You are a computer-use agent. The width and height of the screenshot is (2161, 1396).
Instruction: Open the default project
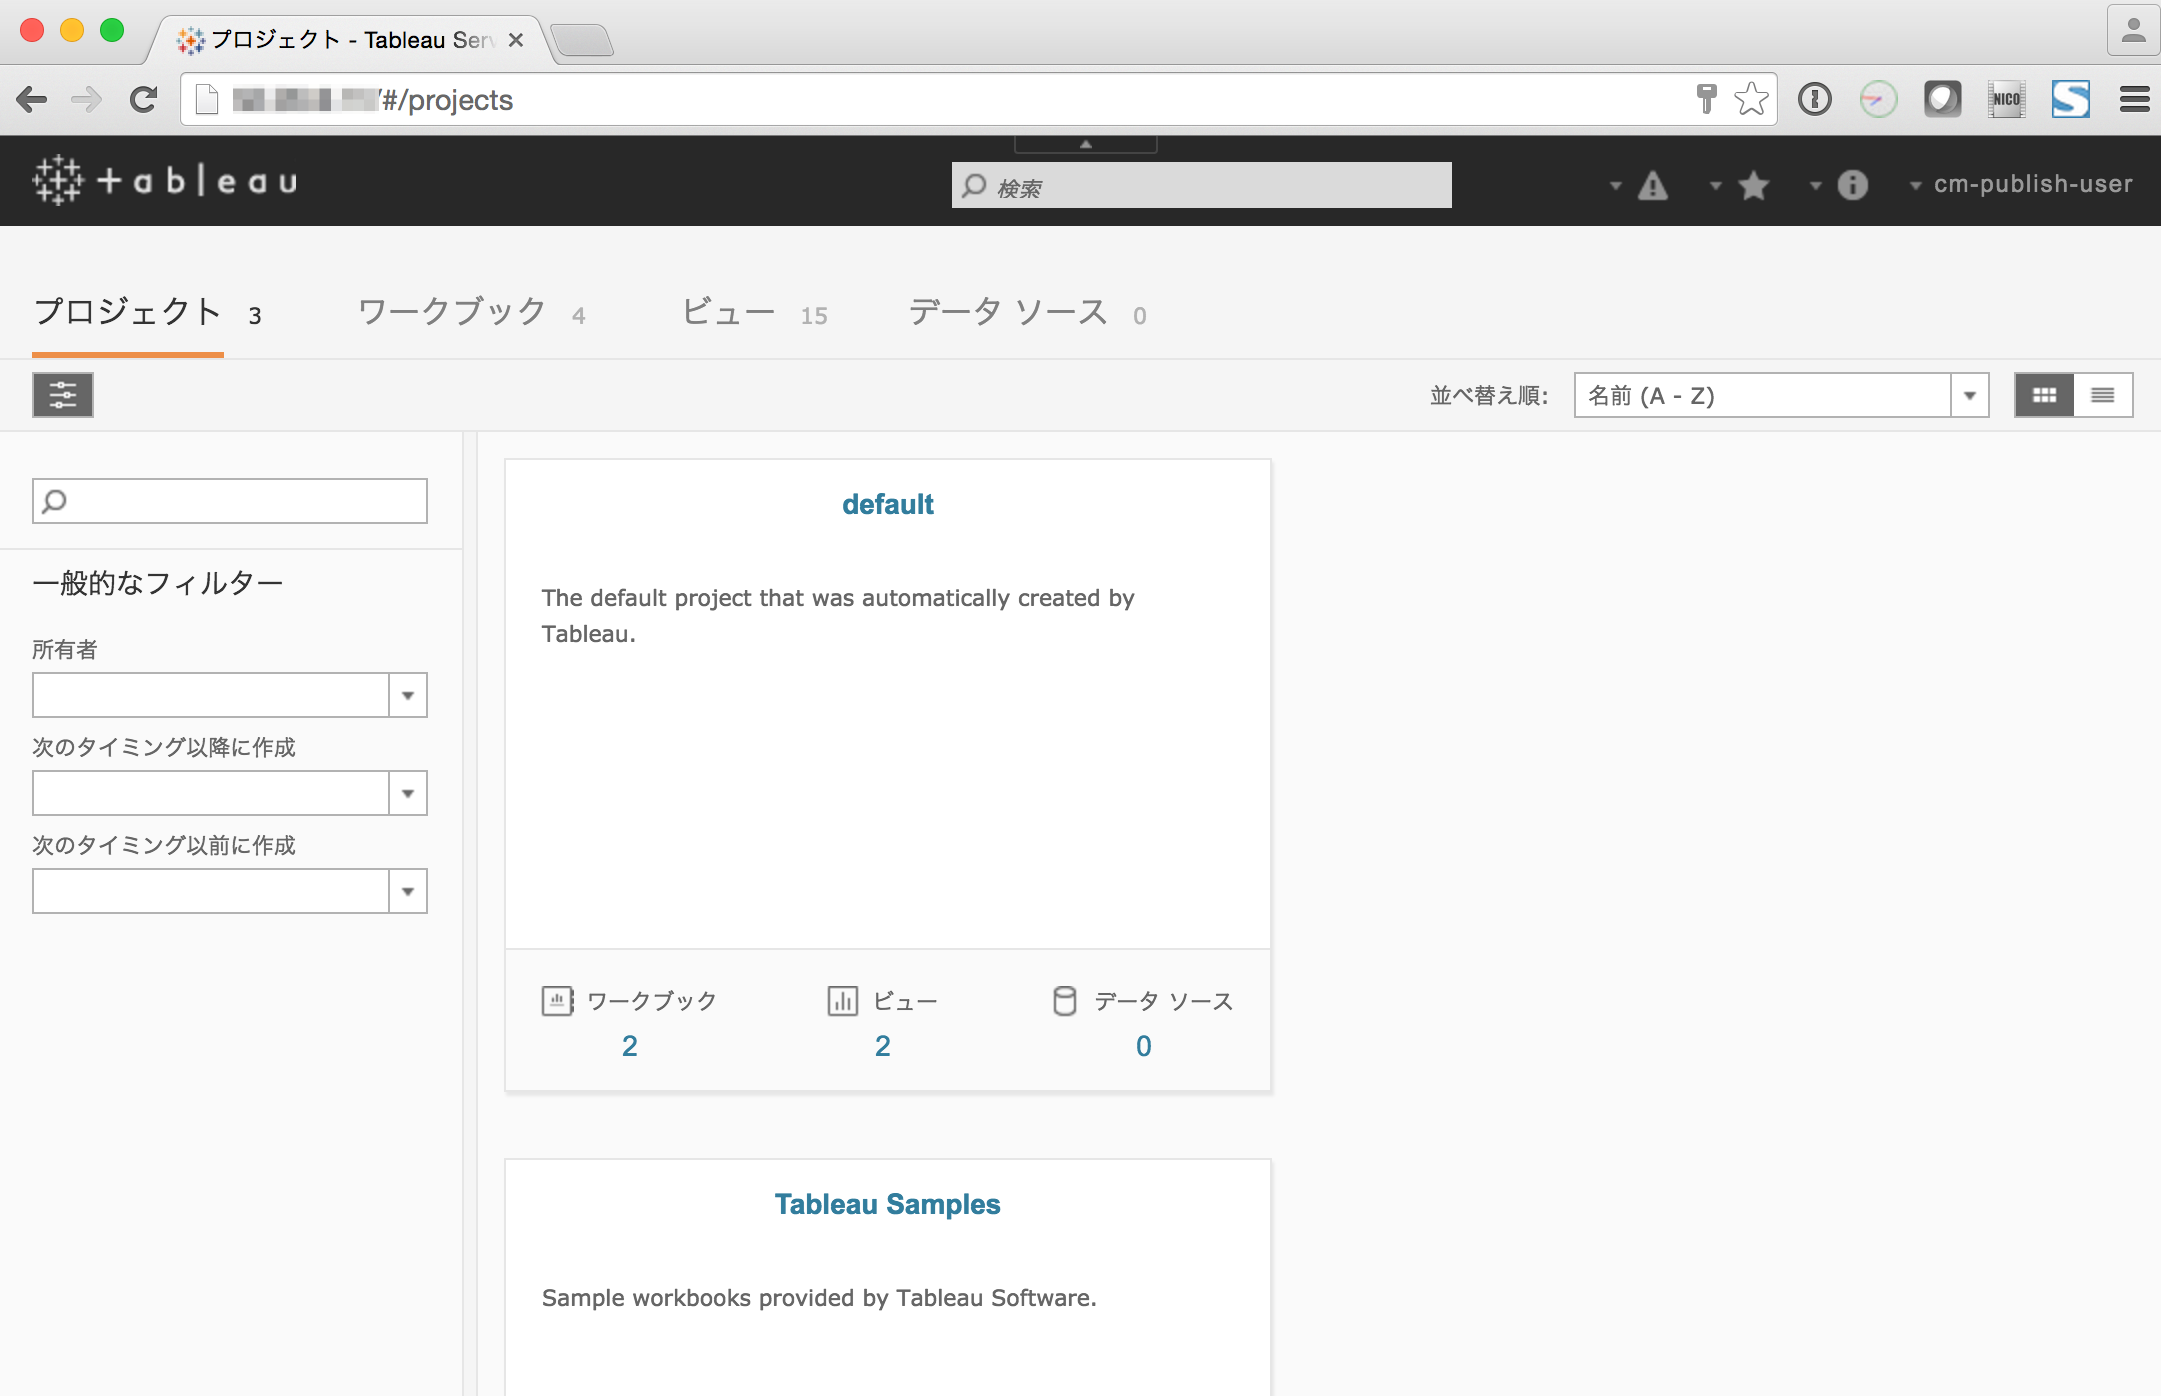tap(886, 504)
